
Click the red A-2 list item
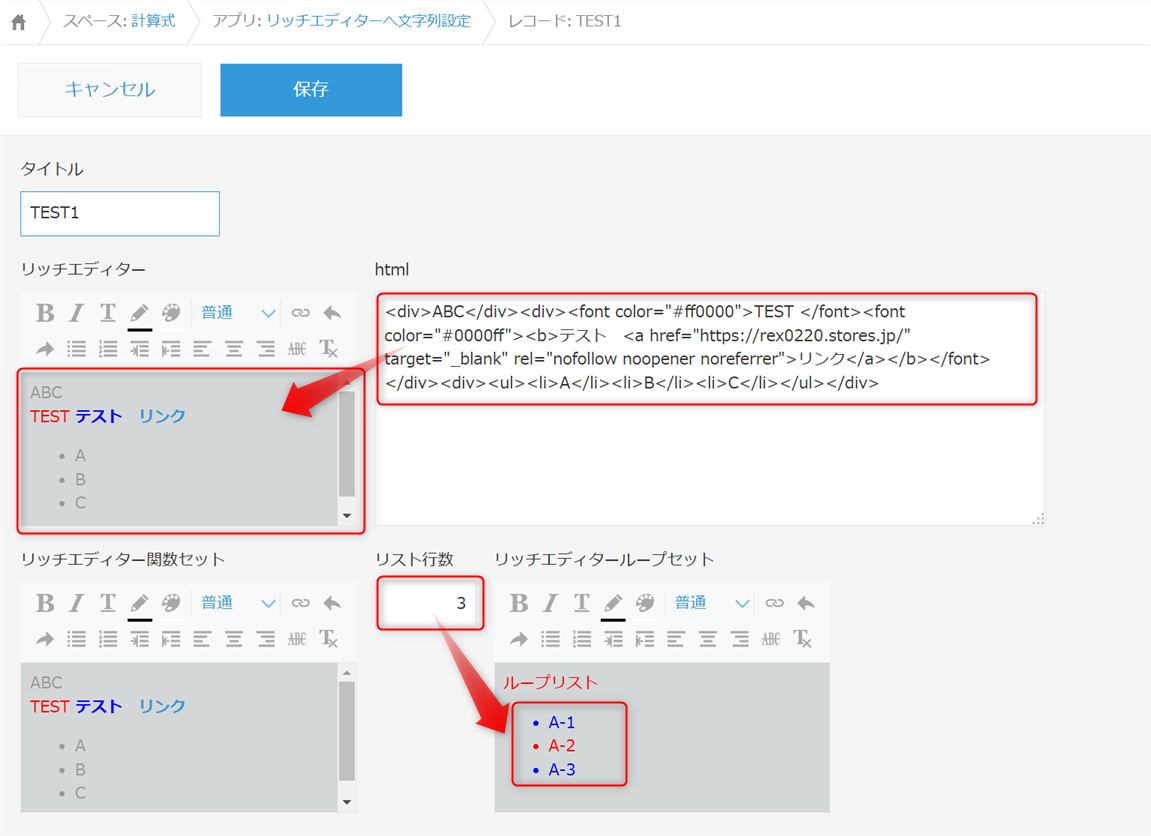pyautogui.click(x=562, y=746)
